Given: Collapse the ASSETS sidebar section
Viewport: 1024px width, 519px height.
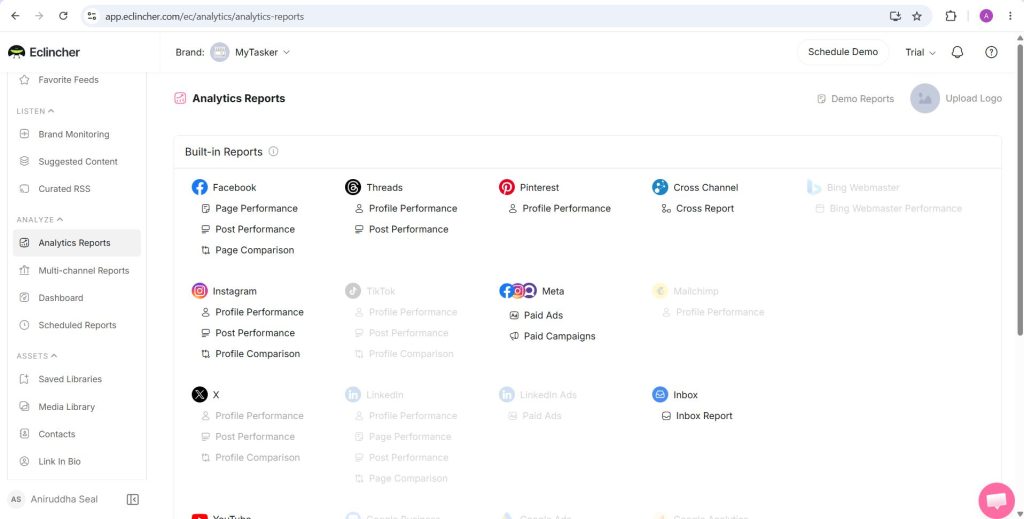Looking at the screenshot, I should coord(37,356).
